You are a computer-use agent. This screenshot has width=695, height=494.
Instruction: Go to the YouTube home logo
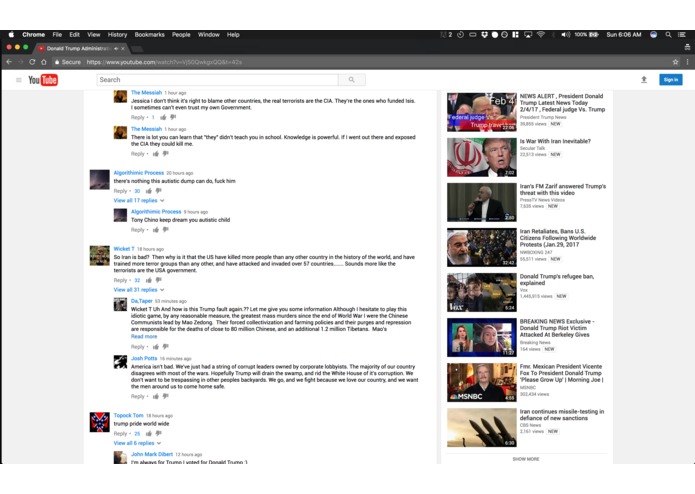(43, 80)
